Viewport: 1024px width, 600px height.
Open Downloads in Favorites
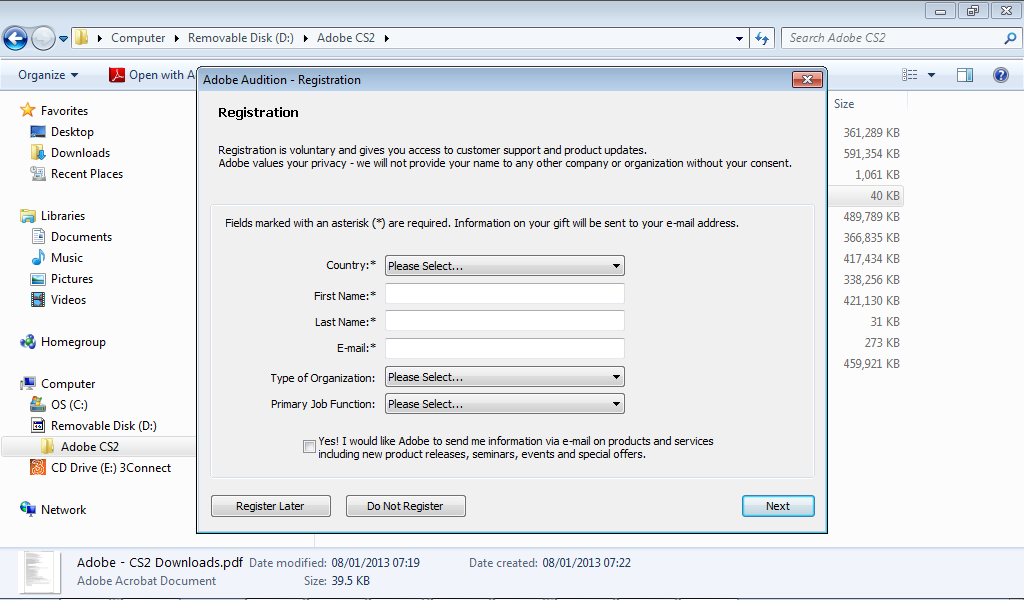tap(80, 153)
